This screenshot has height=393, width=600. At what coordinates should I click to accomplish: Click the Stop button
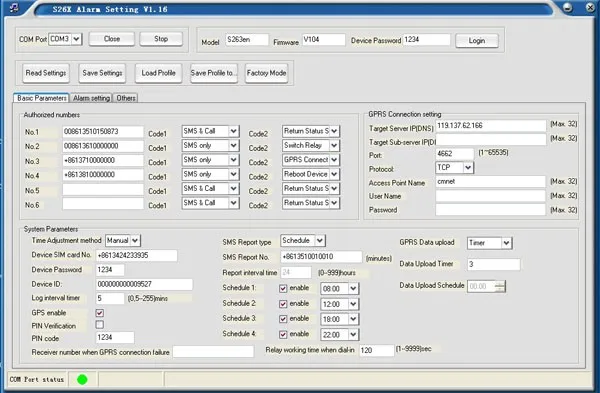click(161, 39)
